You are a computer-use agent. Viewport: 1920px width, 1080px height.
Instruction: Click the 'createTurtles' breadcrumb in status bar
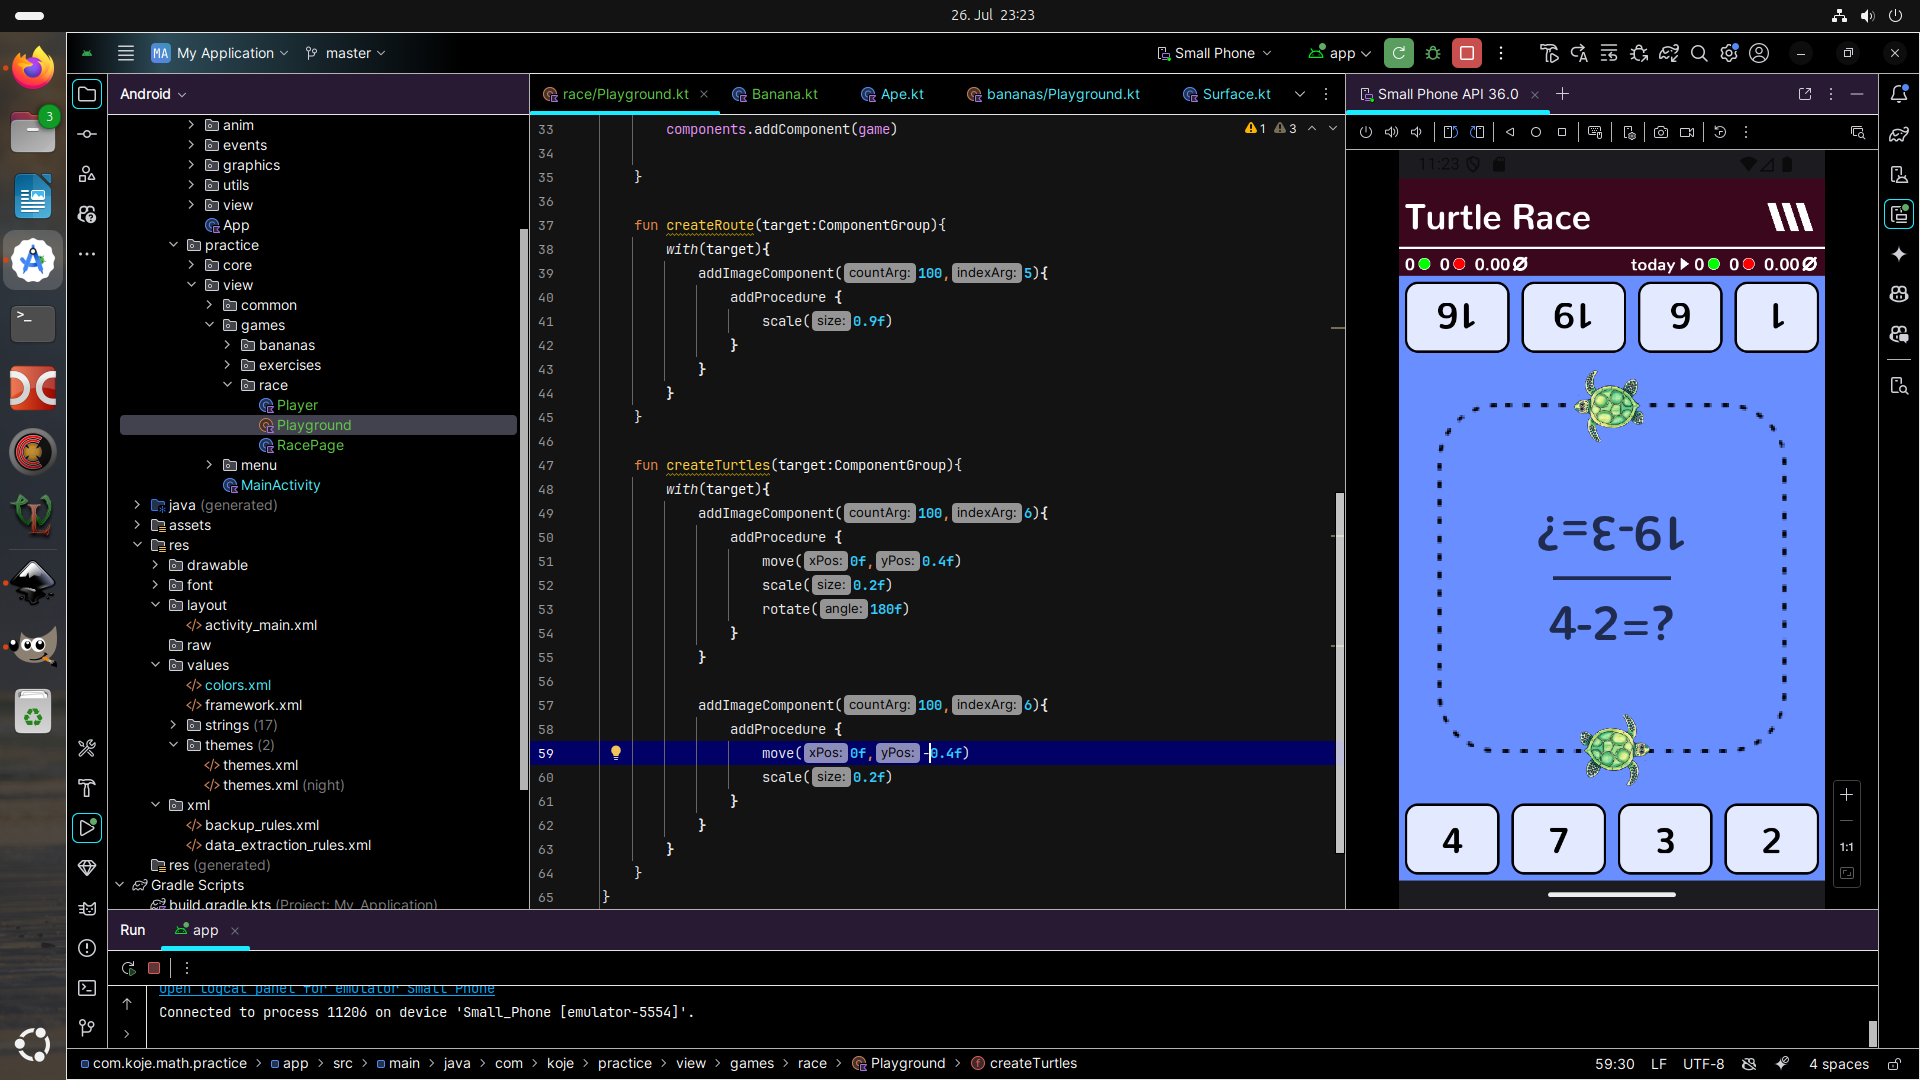(1033, 1063)
